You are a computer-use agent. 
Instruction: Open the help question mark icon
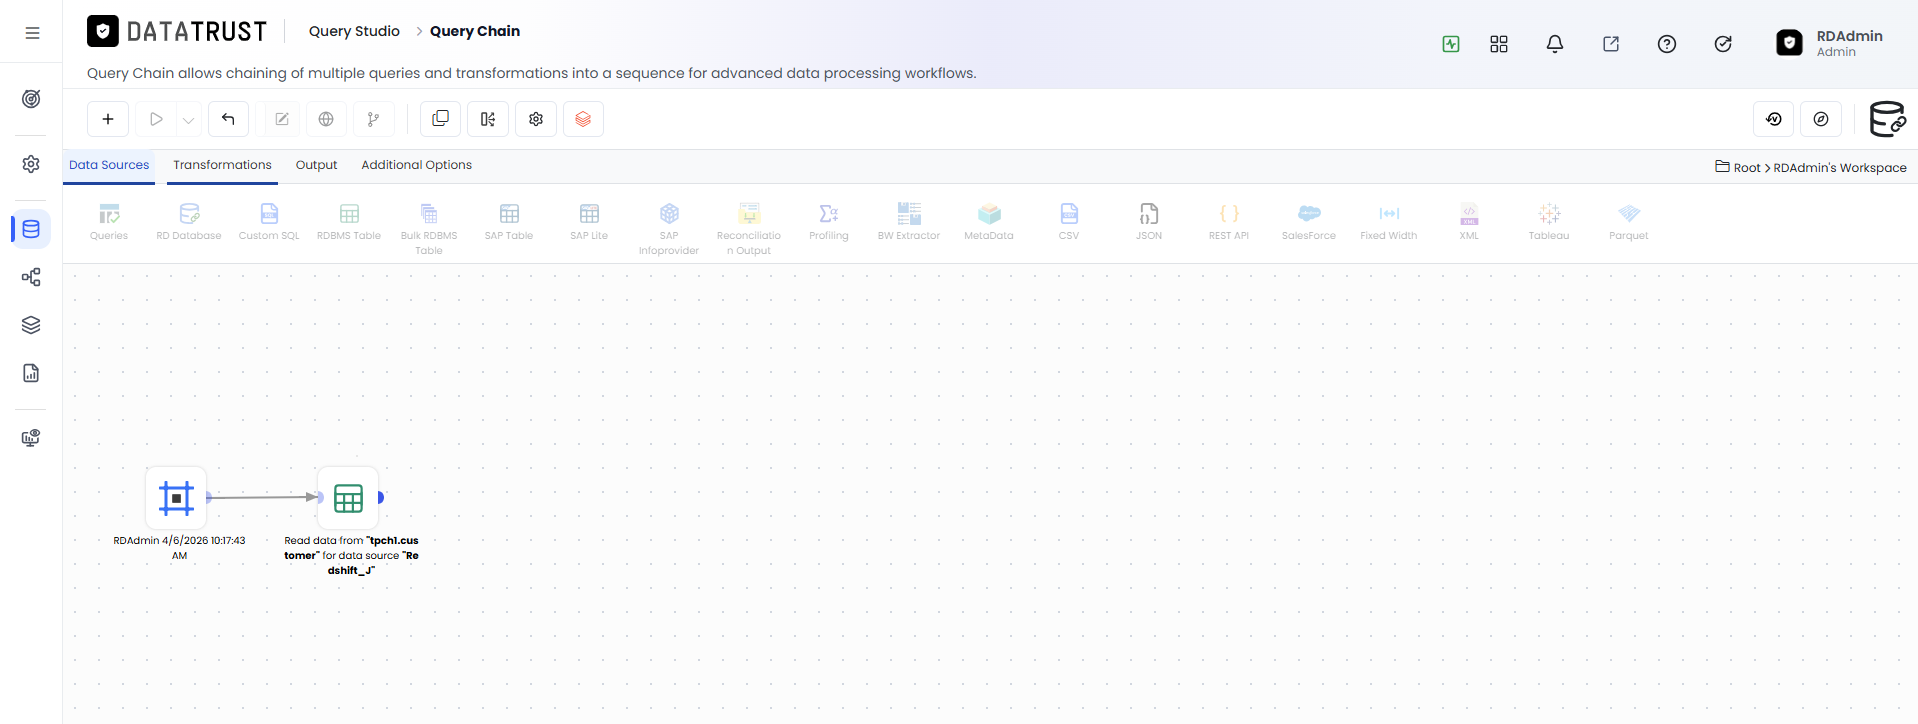click(1667, 44)
